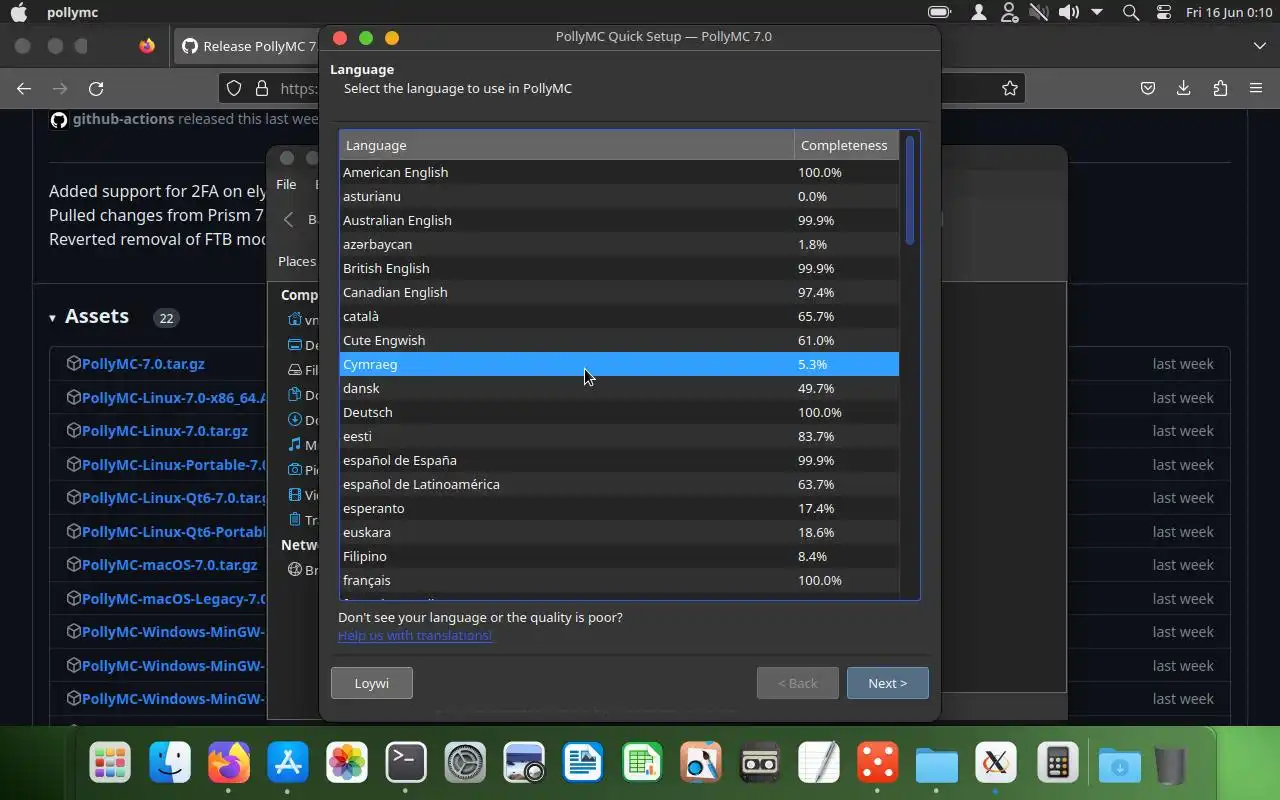Screen dimensions: 1280x800
Task: Open Photos app in the dock
Action: (347, 764)
